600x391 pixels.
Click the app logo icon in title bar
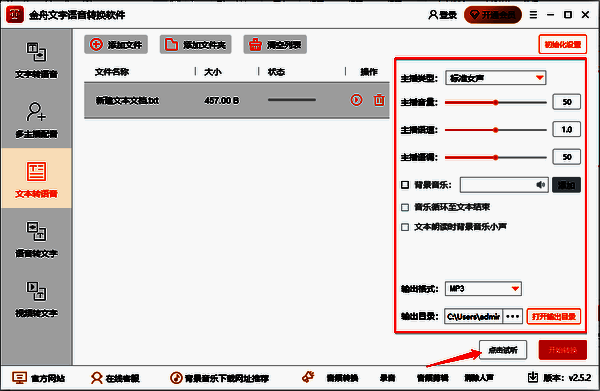click(x=15, y=15)
